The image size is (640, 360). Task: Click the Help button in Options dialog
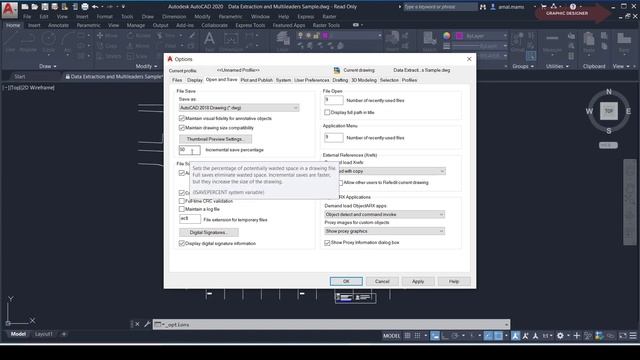(454, 281)
